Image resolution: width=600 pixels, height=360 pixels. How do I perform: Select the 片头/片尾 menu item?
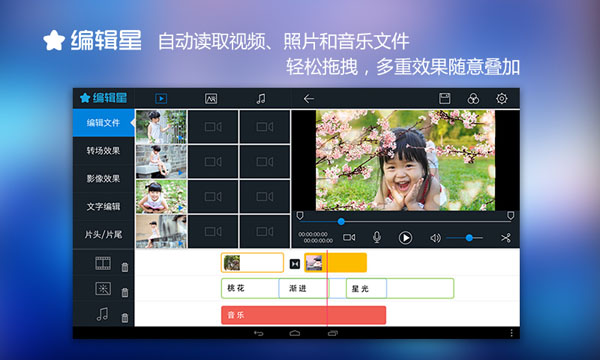click(103, 235)
